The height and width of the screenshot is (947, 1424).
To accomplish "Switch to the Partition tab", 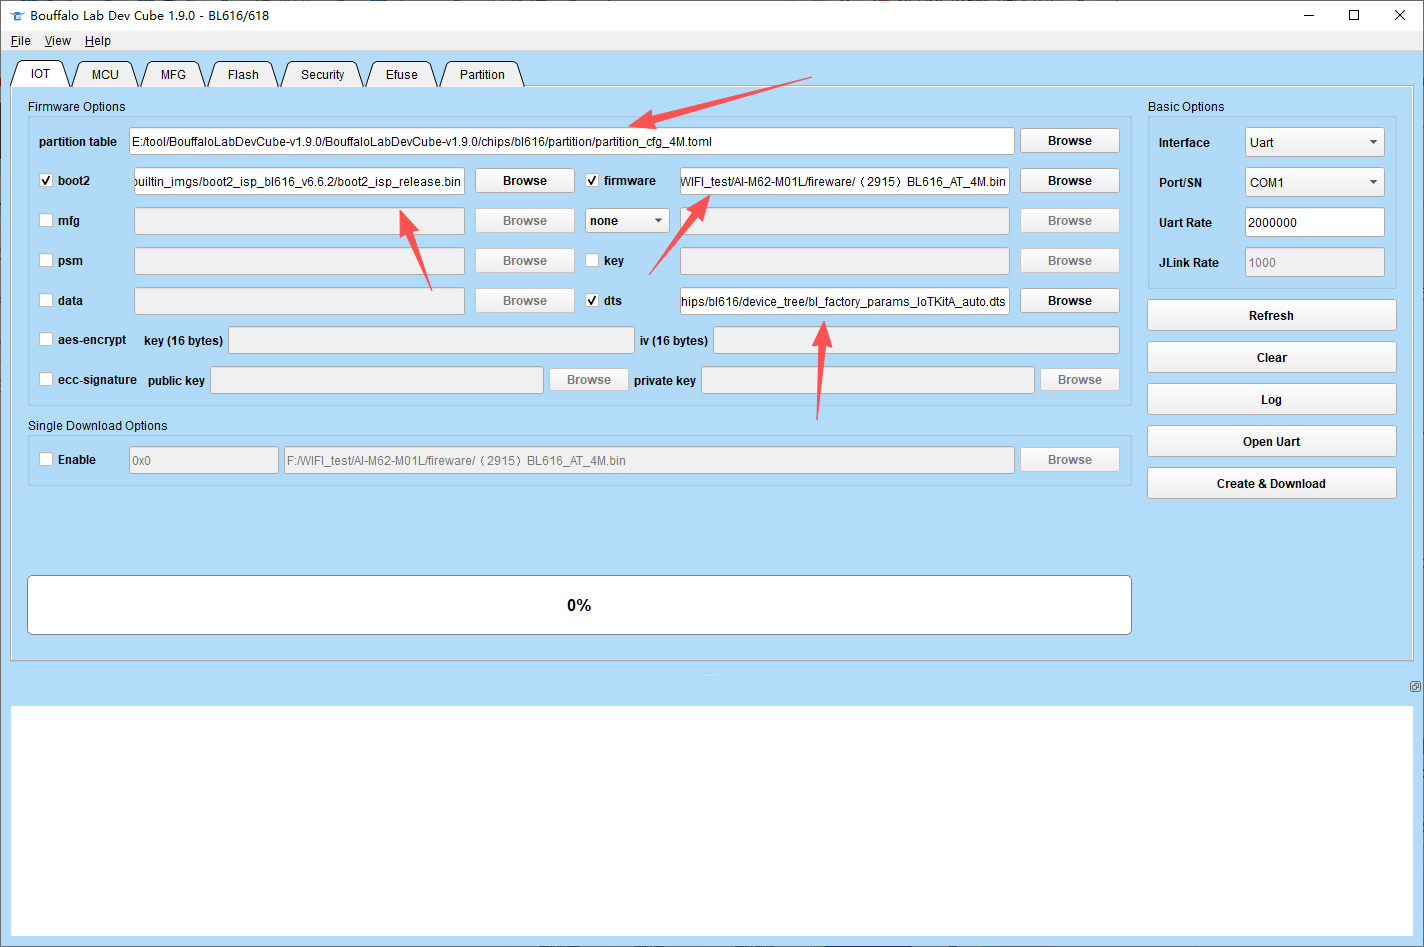I will (482, 75).
